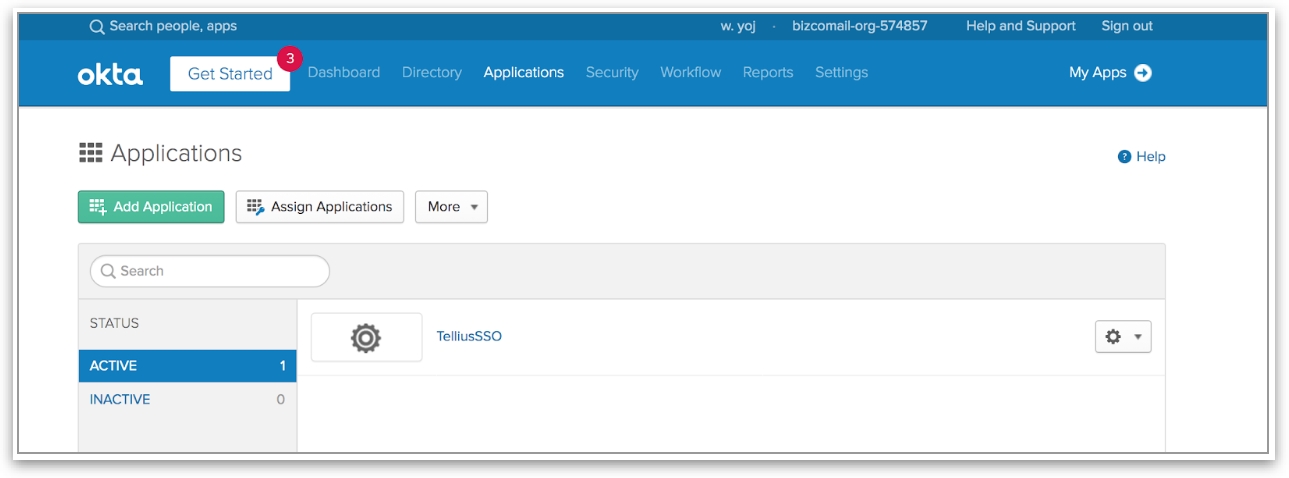1289x478 pixels.
Task: Click the Okta logo
Action: 110,74
